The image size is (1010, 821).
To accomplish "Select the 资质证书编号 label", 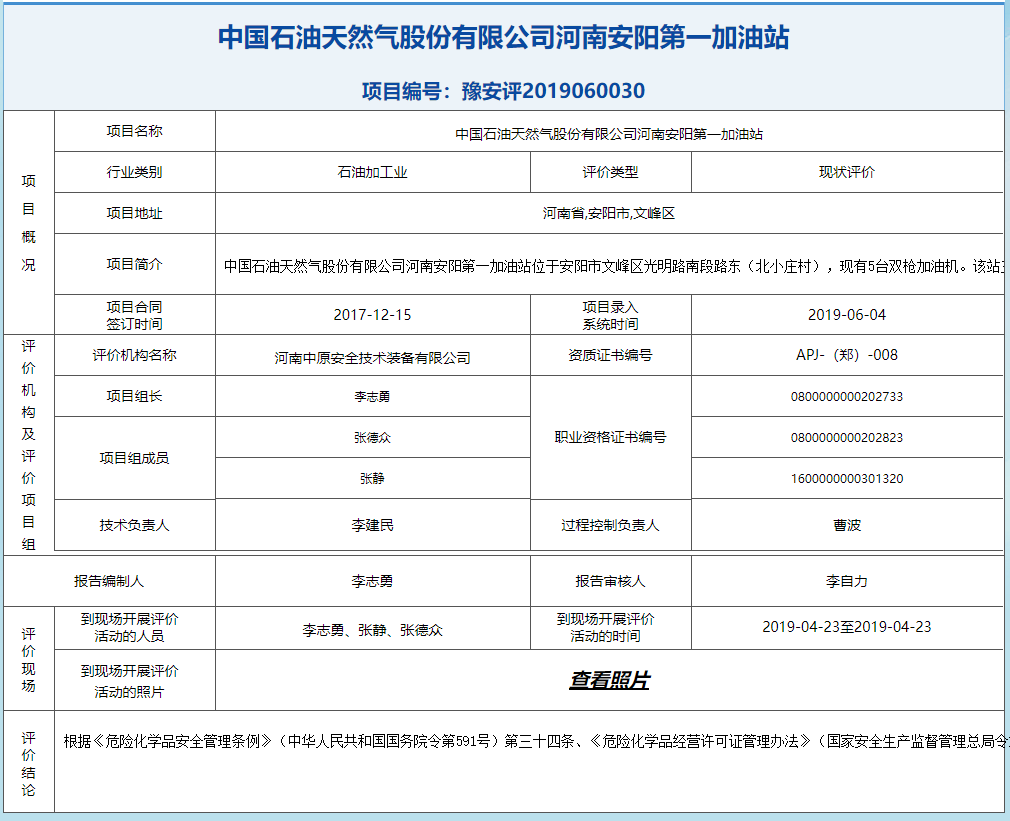I will coord(611,355).
